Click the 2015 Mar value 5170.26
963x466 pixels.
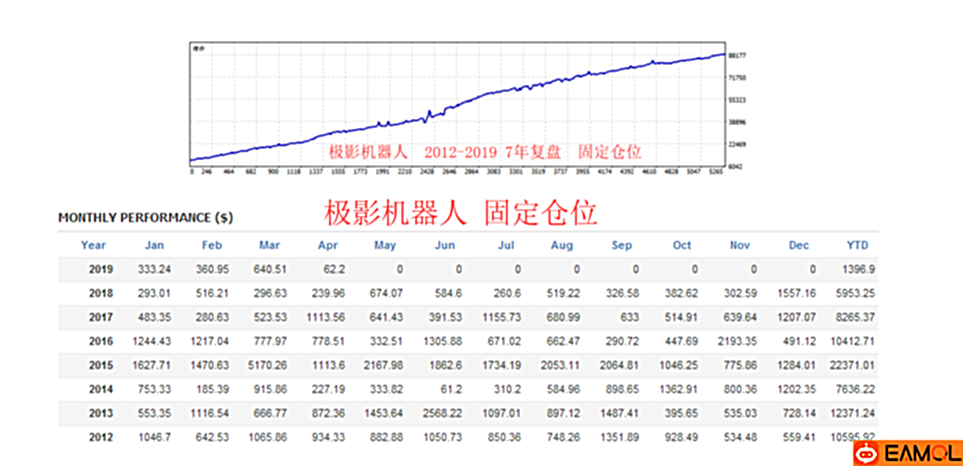pyautogui.click(x=267, y=365)
